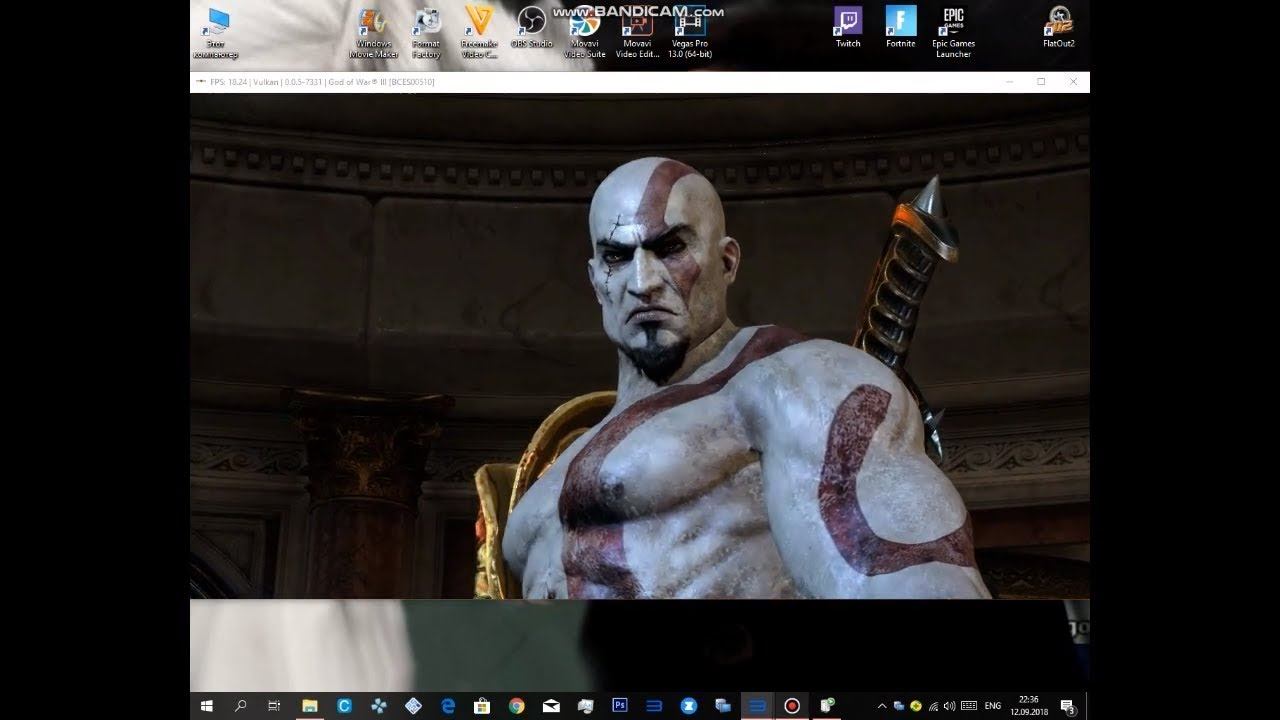Open the blue C app on the taskbar

[345, 705]
